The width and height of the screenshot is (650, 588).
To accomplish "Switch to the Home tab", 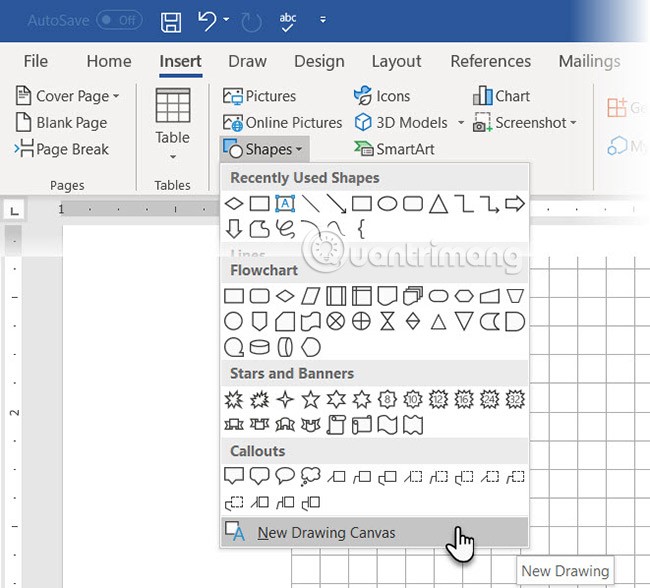I will tap(109, 61).
